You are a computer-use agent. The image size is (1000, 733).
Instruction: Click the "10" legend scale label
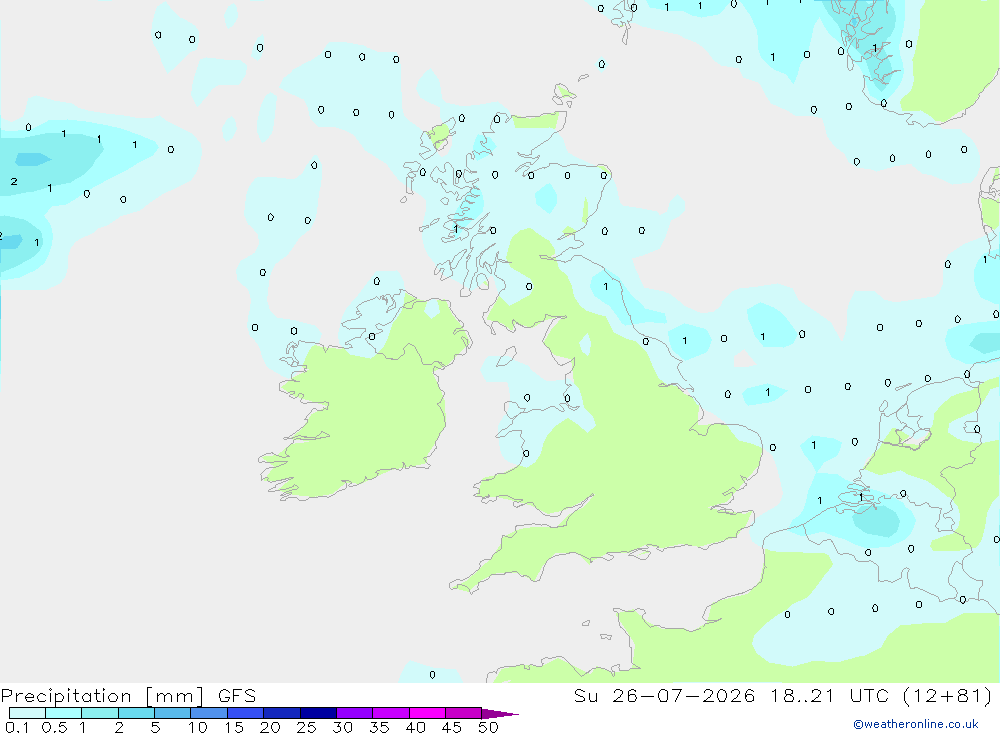click(197, 727)
